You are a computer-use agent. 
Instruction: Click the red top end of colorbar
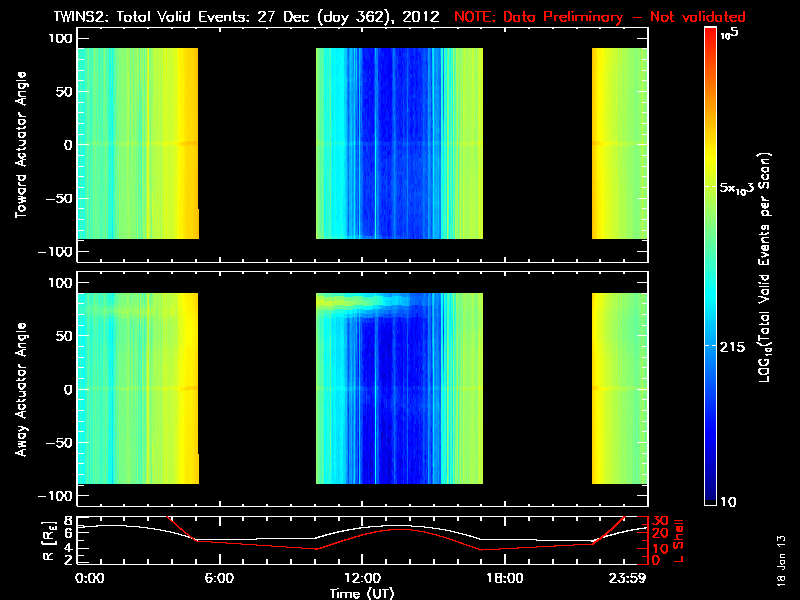710,35
